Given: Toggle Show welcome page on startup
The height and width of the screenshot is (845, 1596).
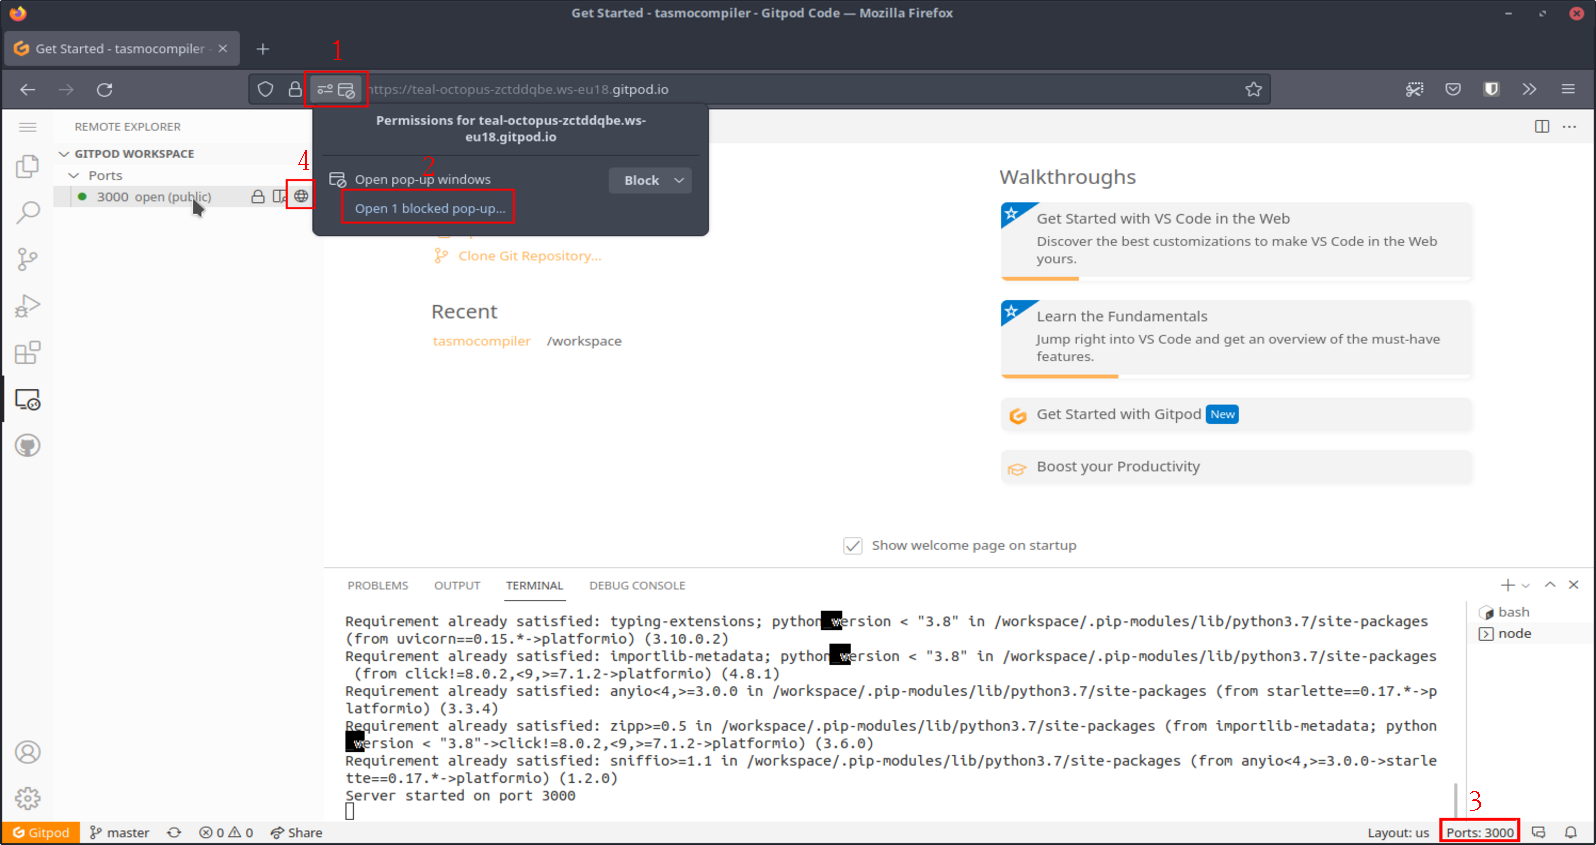Looking at the screenshot, I should tap(853, 546).
